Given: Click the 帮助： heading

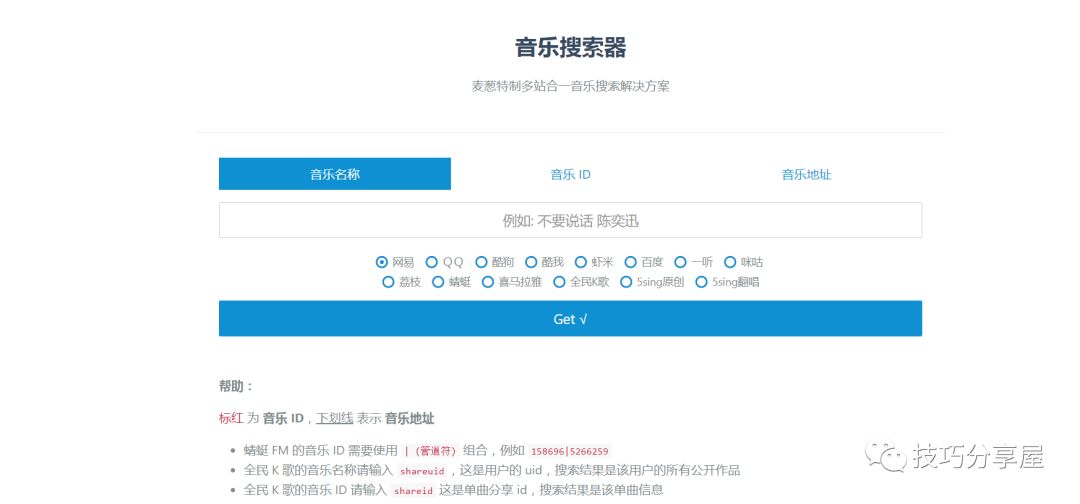Looking at the screenshot, I should pos(237,386).
